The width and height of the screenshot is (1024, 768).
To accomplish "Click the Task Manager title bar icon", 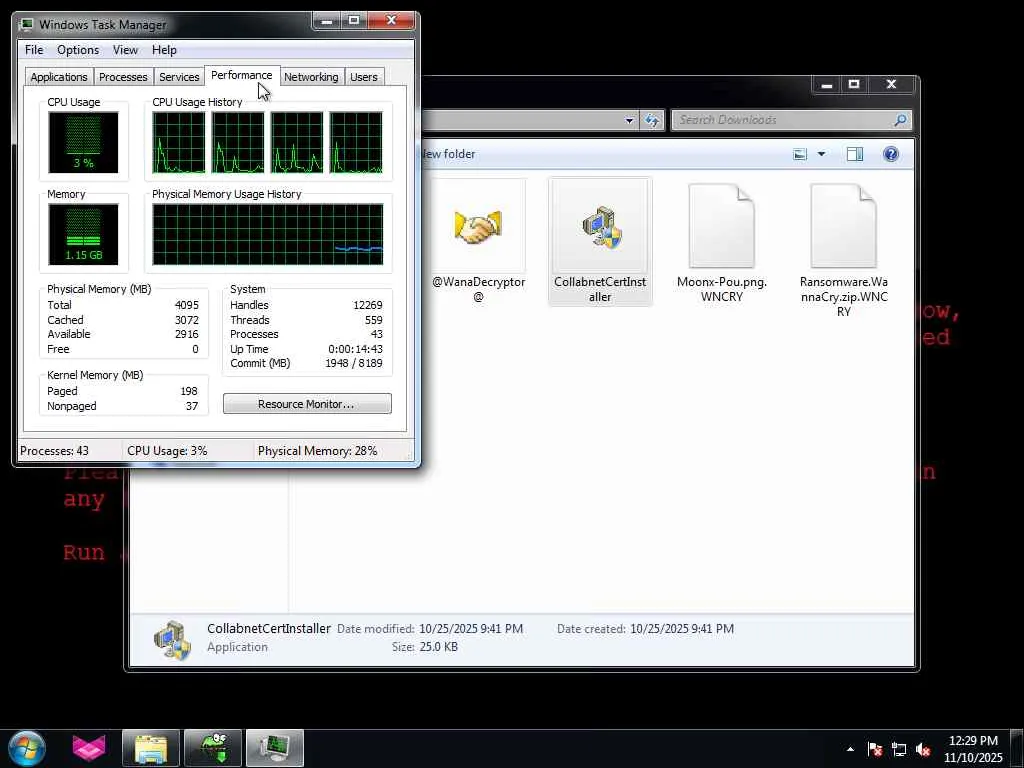I will (26, 24).
